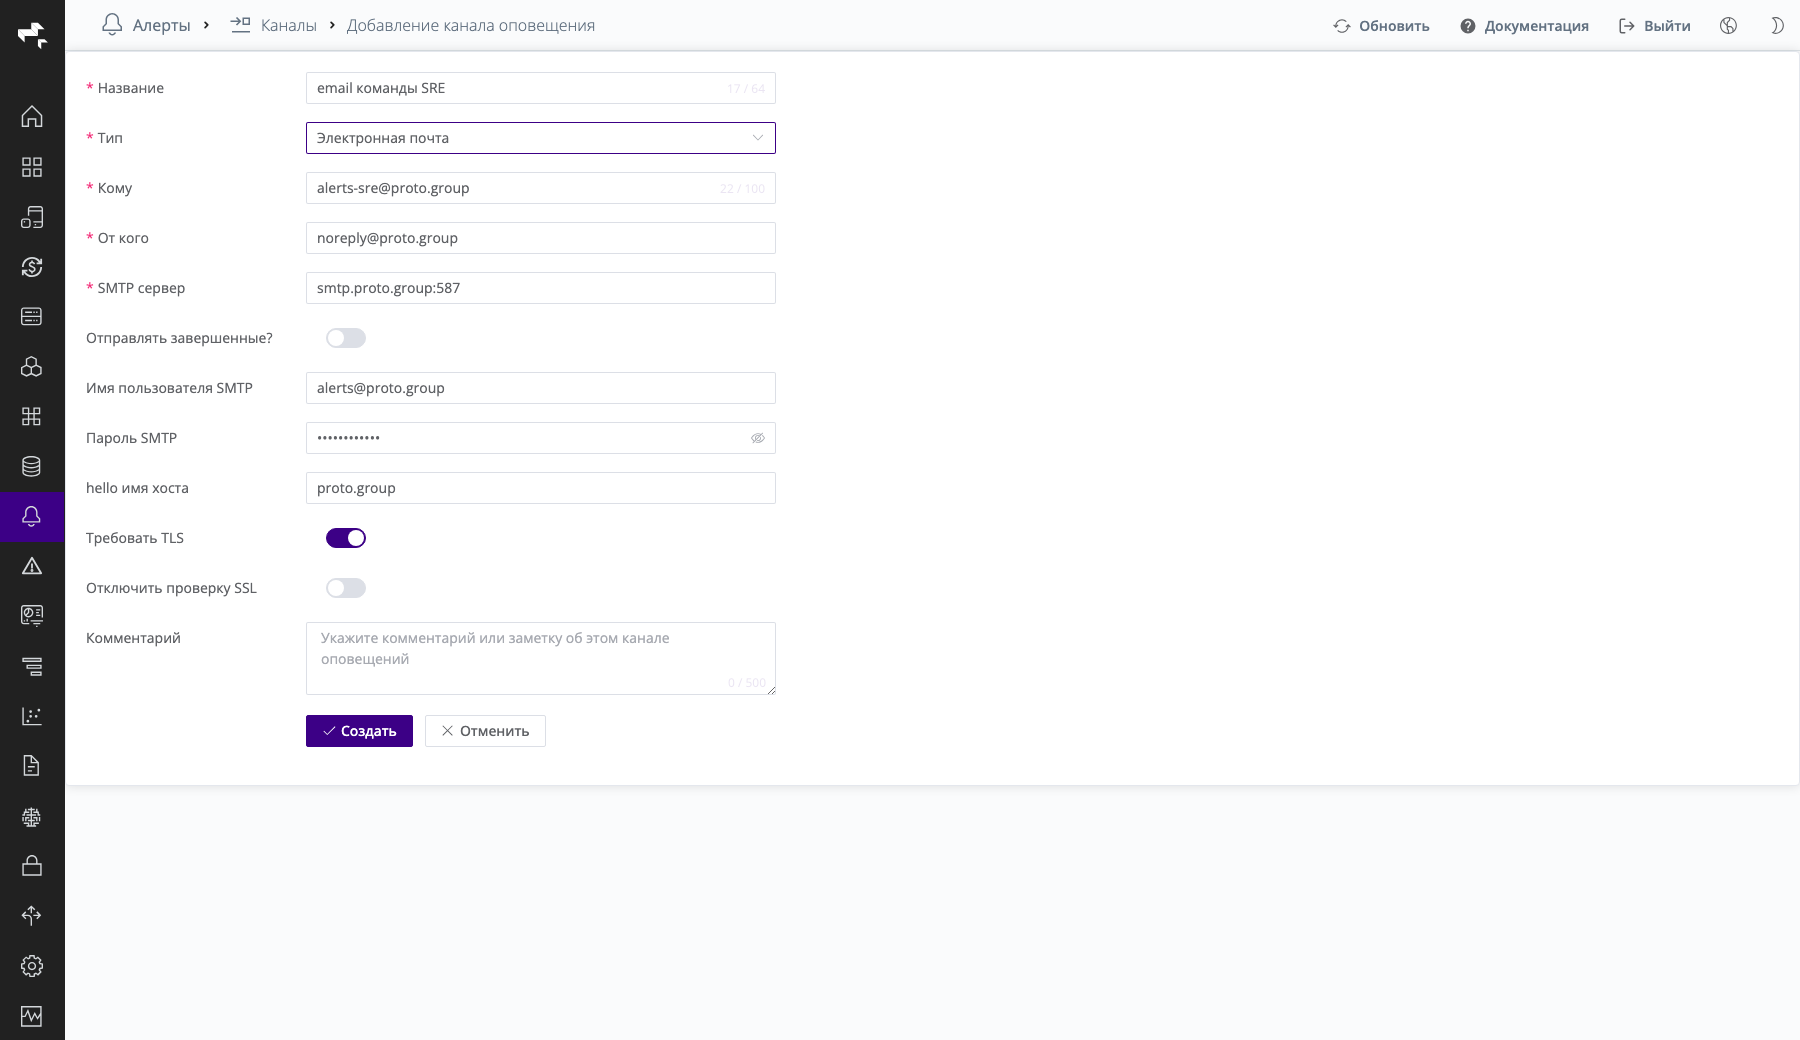Viewport: 1800px width, 1040px height.
Task: Click into the Комментарий text area
Action: pos(541,658)
